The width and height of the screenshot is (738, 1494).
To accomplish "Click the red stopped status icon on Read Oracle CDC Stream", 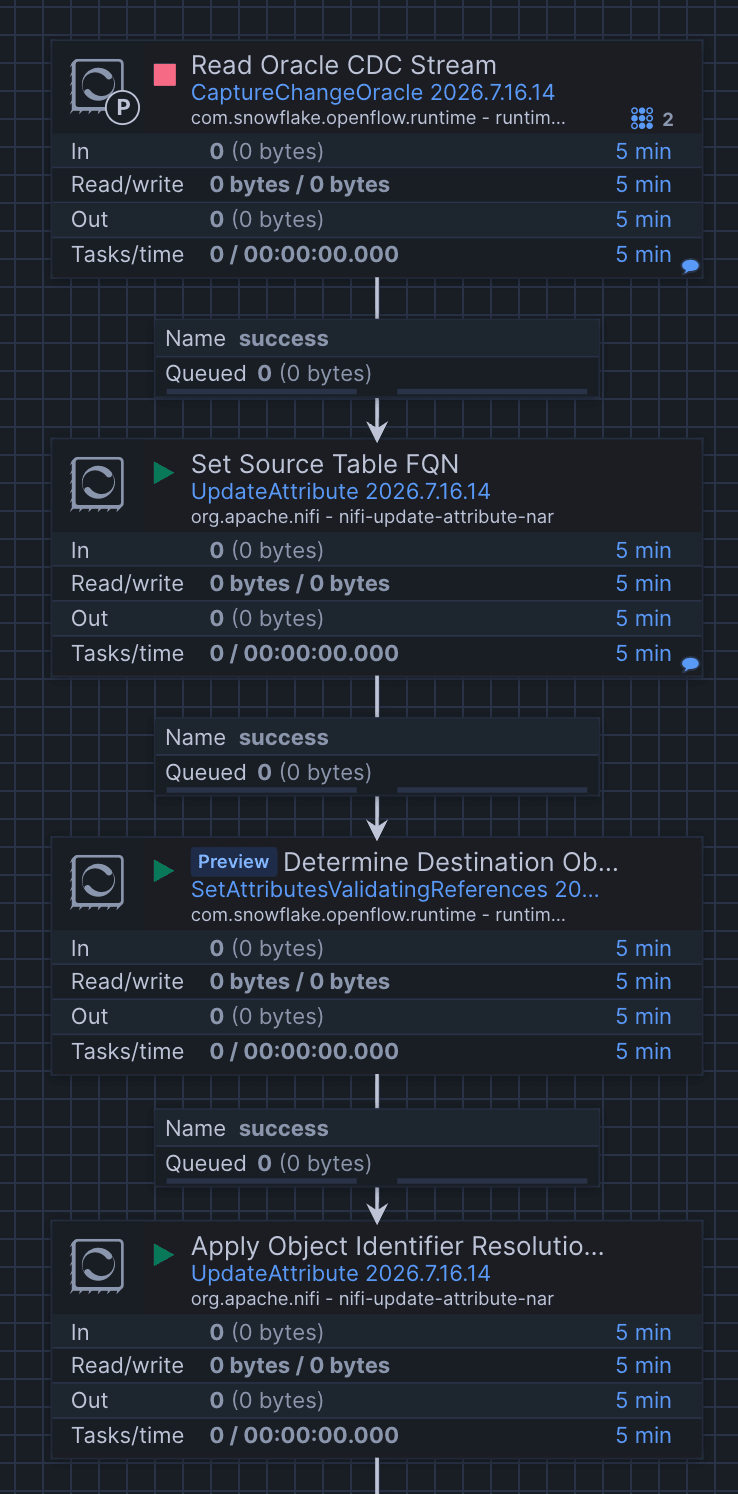I will [164, 74].
